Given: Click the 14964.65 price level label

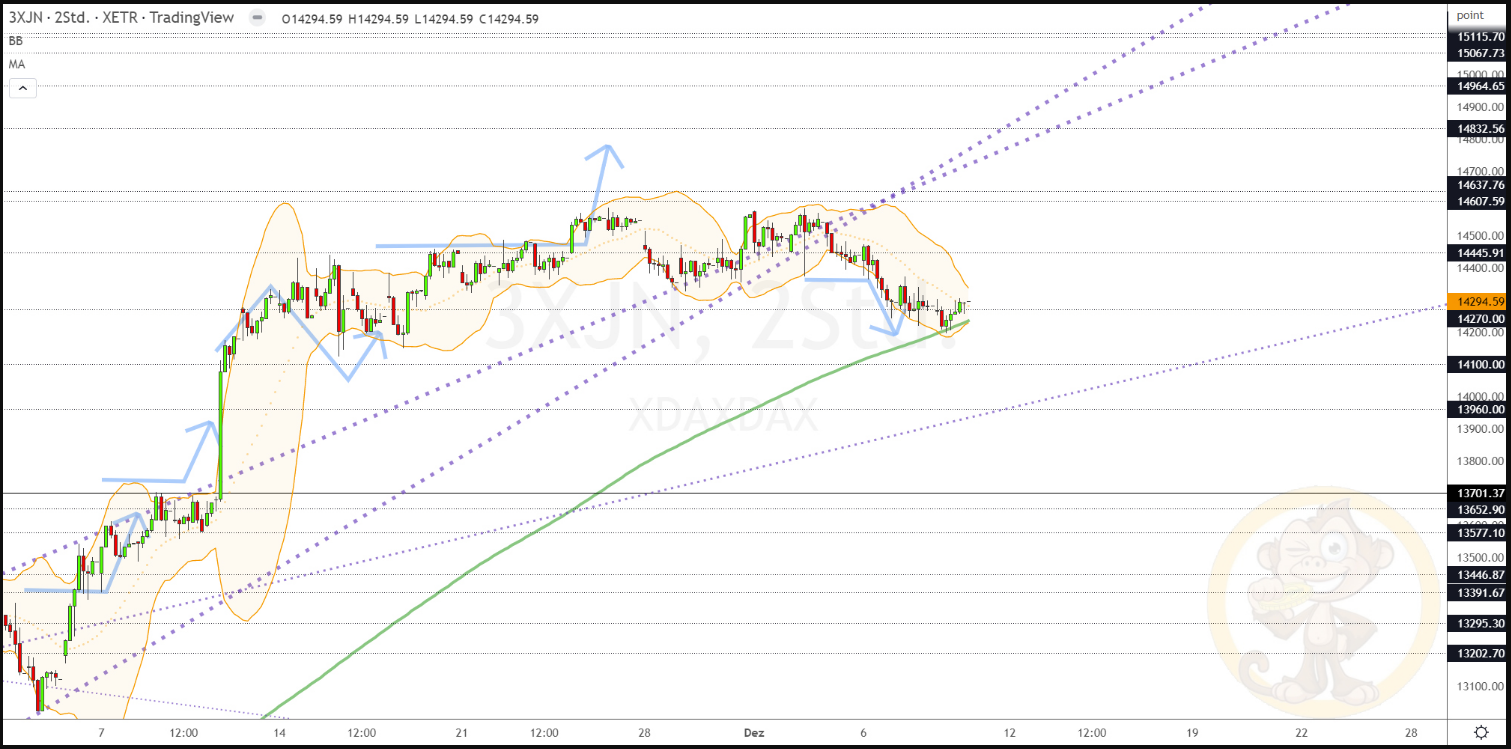Looking at the screenshot, I should [1479, 86].
